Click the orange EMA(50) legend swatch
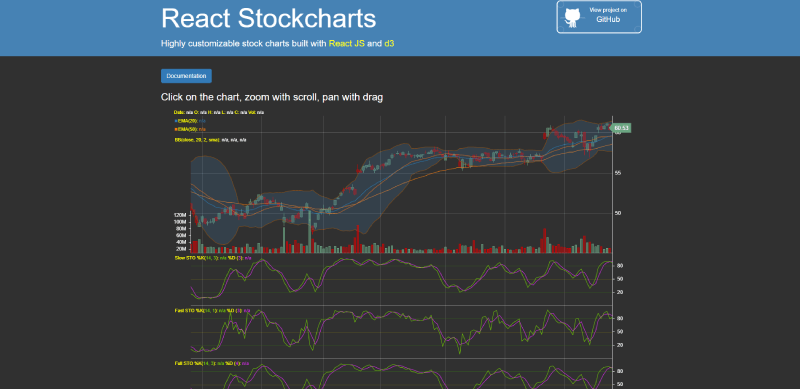The width and height of the screenshot is (800, 389). click(176, 130)
